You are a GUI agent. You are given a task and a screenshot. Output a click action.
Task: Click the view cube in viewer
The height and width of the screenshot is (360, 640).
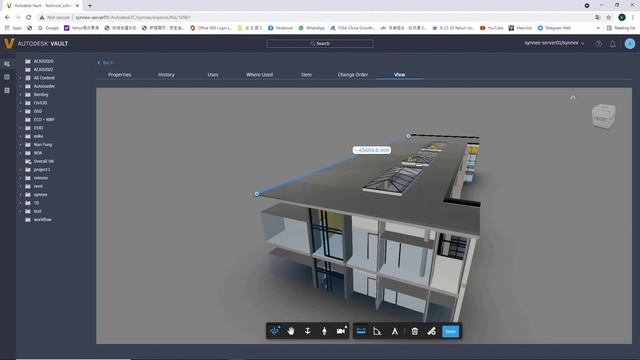(x=603, y=117)
